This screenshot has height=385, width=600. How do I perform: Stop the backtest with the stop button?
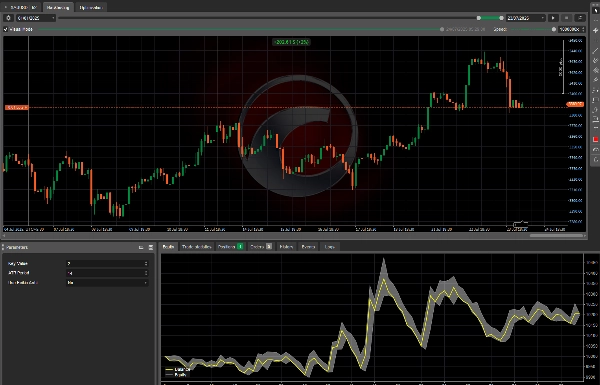(x=567, y=18)
